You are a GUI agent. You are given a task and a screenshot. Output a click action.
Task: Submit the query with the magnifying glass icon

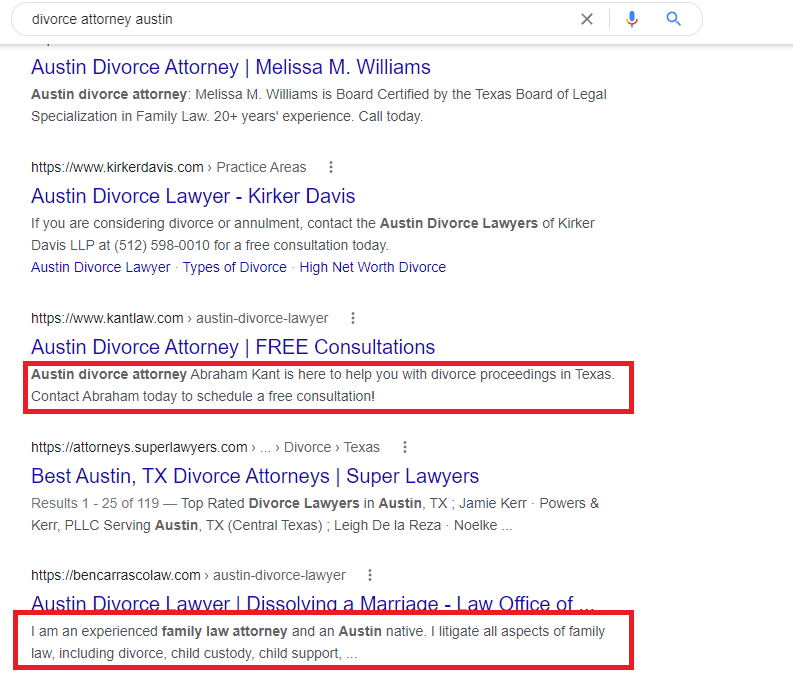(x=673, y=19)
